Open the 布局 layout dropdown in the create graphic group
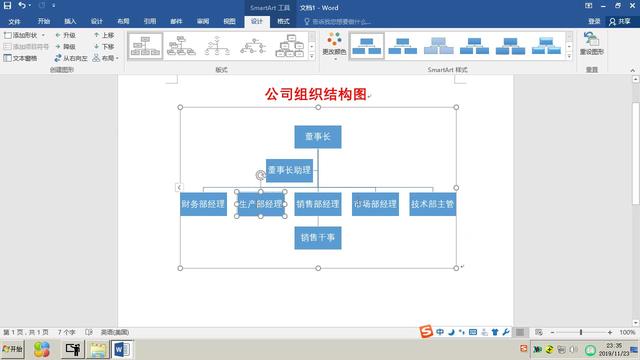Image resolution: width=640 pixels, height=360 pixels. point(106,58)
